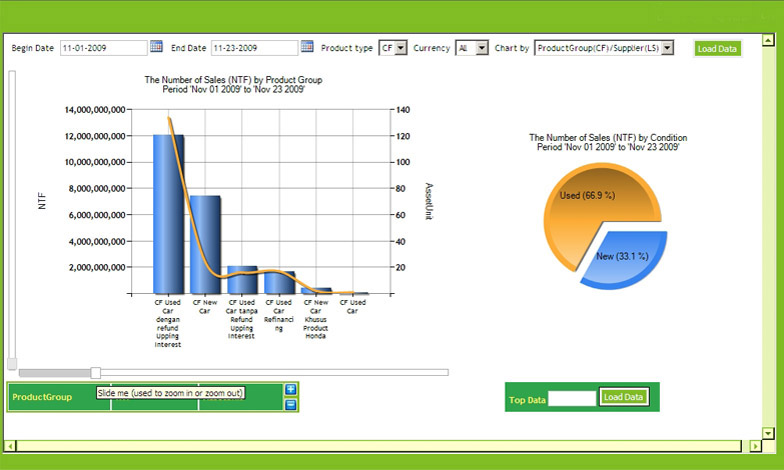Click the tallest bar, CF Used Car dengan refund
The image size is (784, 470).
point(168,214)
